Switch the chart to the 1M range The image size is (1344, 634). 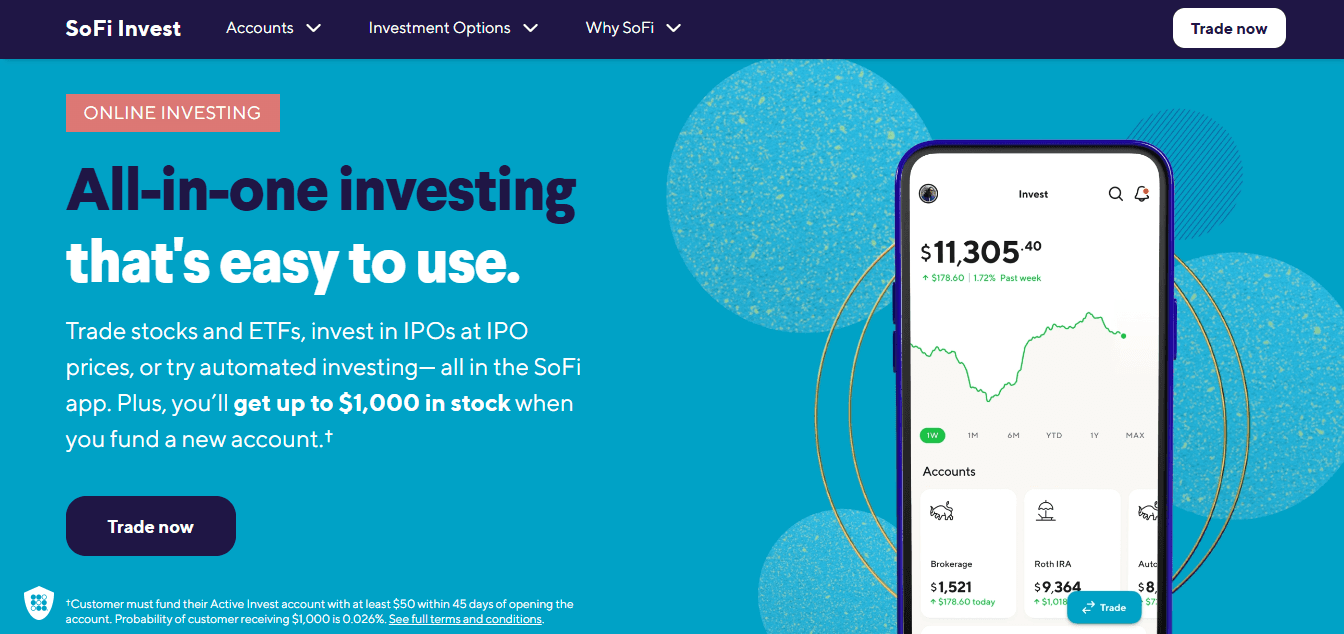(973, 435)
